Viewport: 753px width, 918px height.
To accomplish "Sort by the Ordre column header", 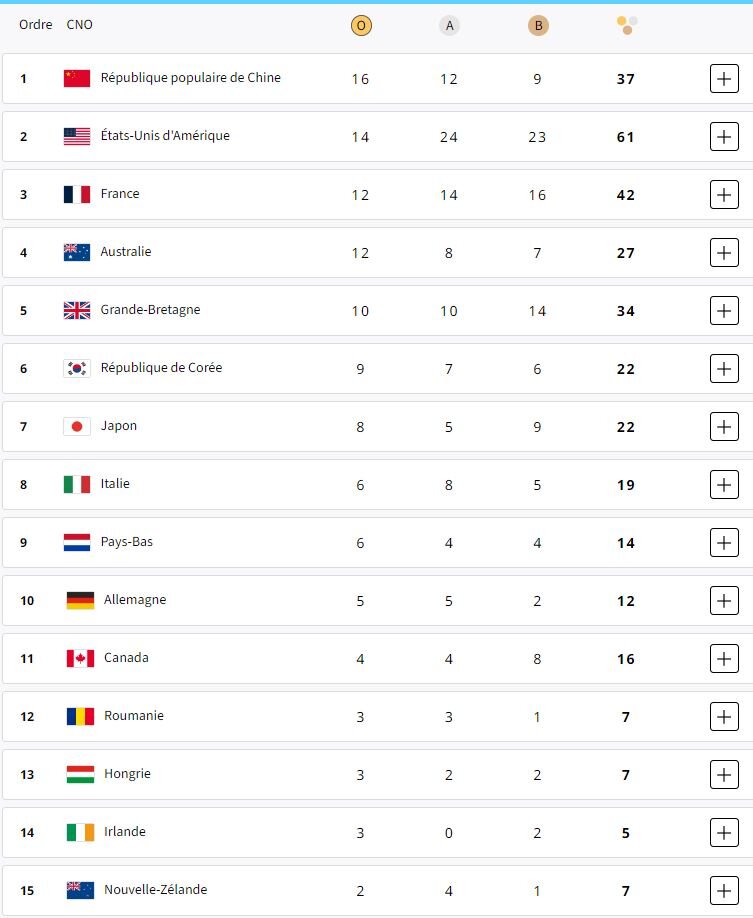I will point(36,24).
